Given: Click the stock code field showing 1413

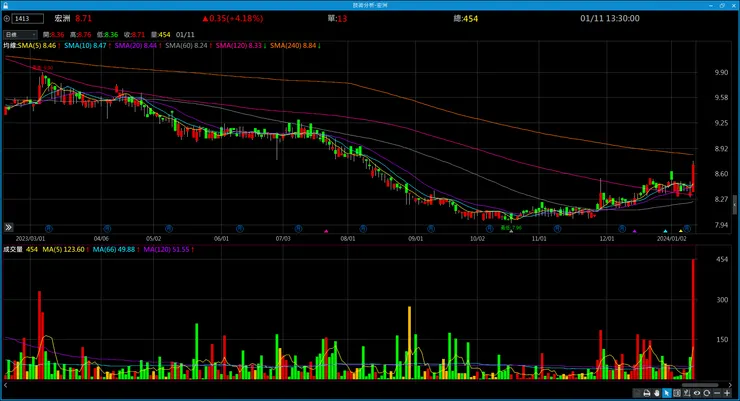Looking at the screenshot, I should (x=28, y=18).
